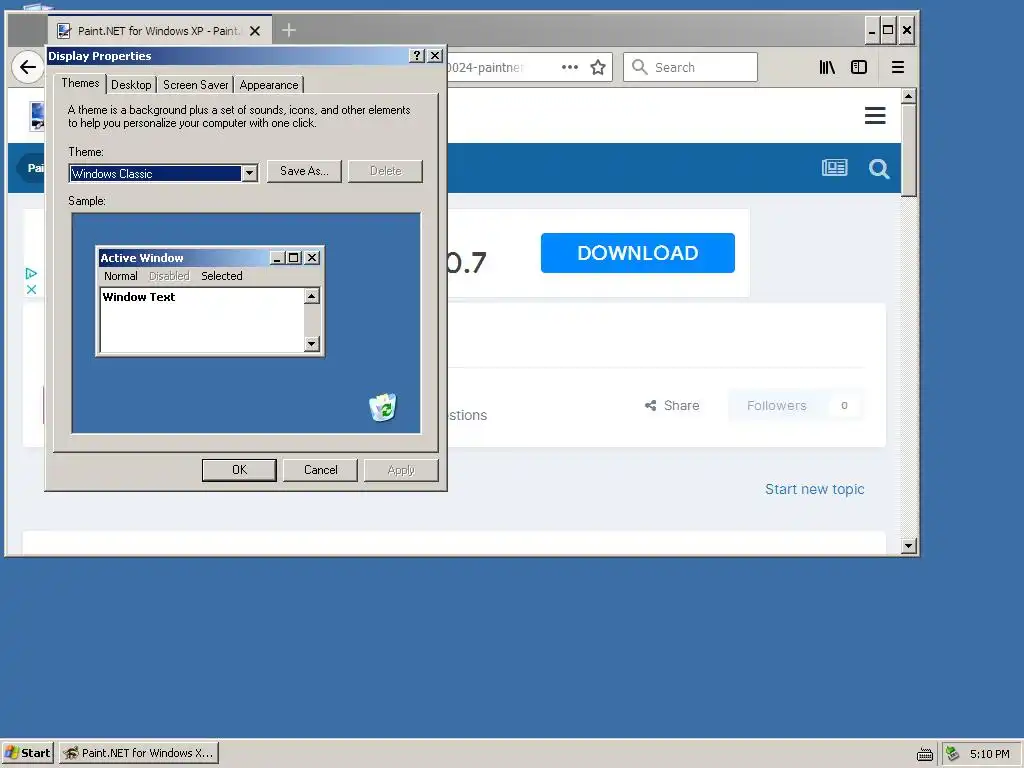1024x768 pixels.
Task: Bookmark this page with the star icon
Action: tap(598, 67)
